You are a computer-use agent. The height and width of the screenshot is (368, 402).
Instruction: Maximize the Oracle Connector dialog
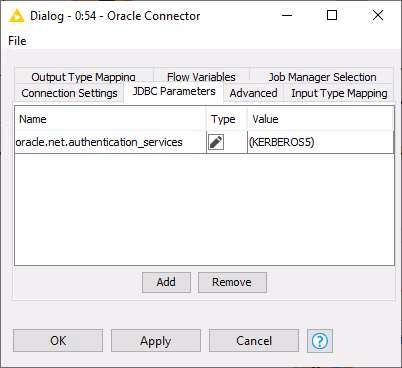tap(332, 15)
